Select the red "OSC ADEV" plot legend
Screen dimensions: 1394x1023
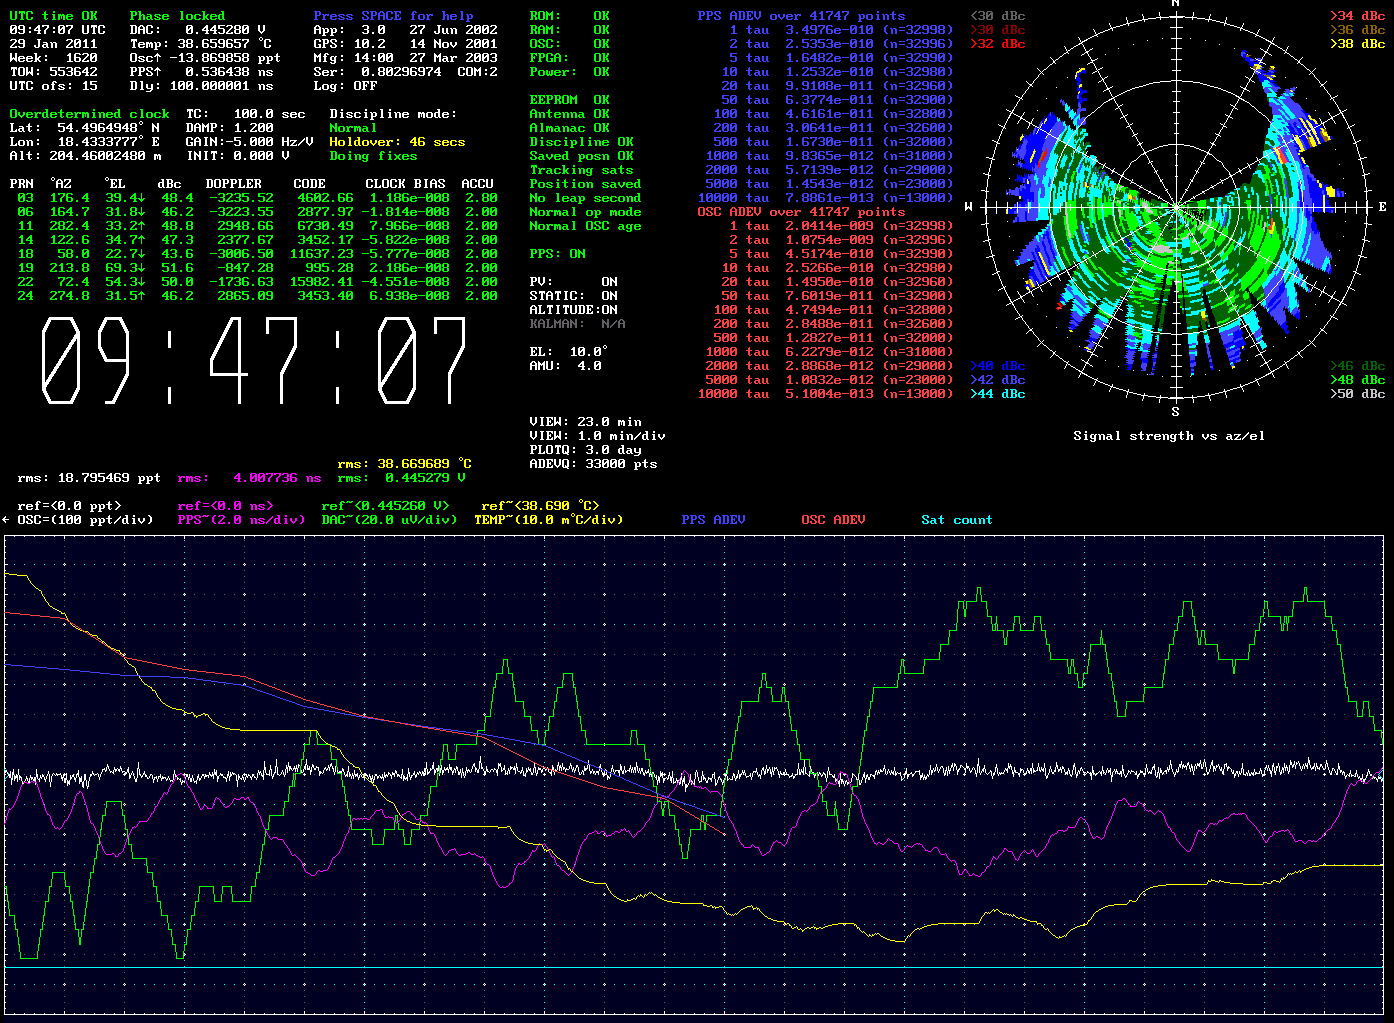coord(833,520)
